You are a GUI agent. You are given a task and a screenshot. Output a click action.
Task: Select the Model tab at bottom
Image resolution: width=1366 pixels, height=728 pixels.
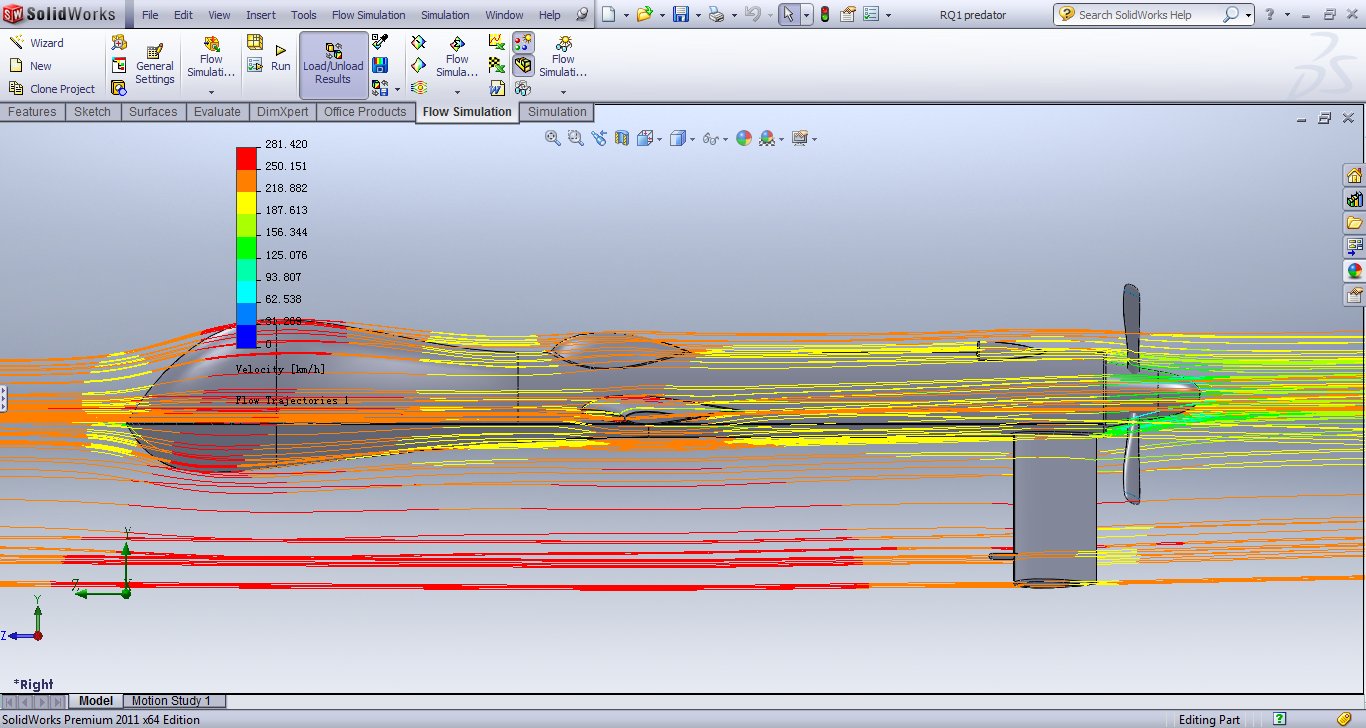(x=96, y=701)
